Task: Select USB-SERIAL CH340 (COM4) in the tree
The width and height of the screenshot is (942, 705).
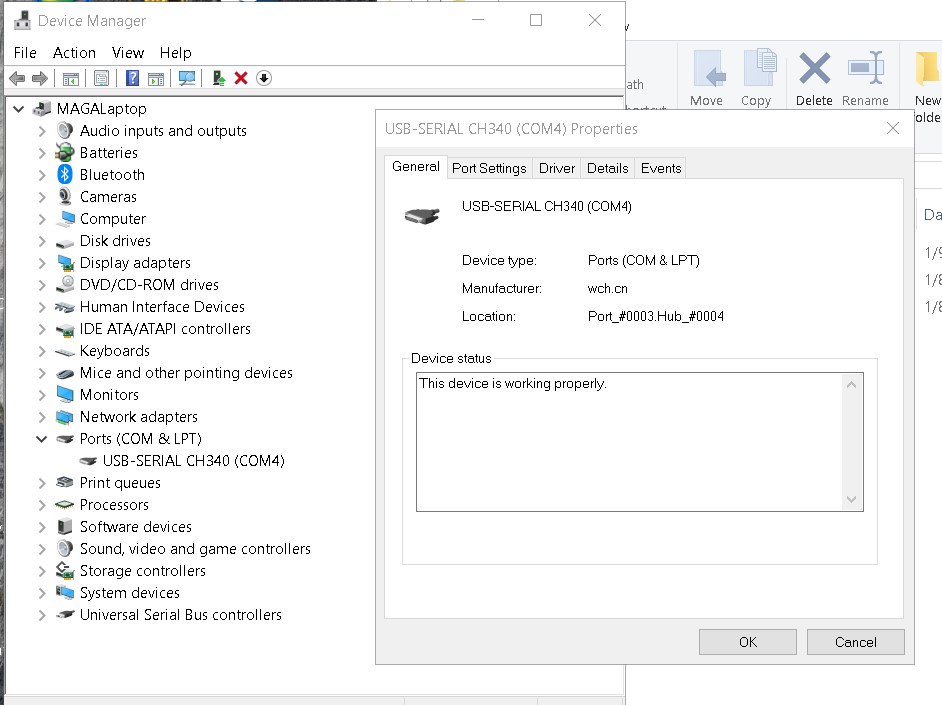Action: click(193, 461)
